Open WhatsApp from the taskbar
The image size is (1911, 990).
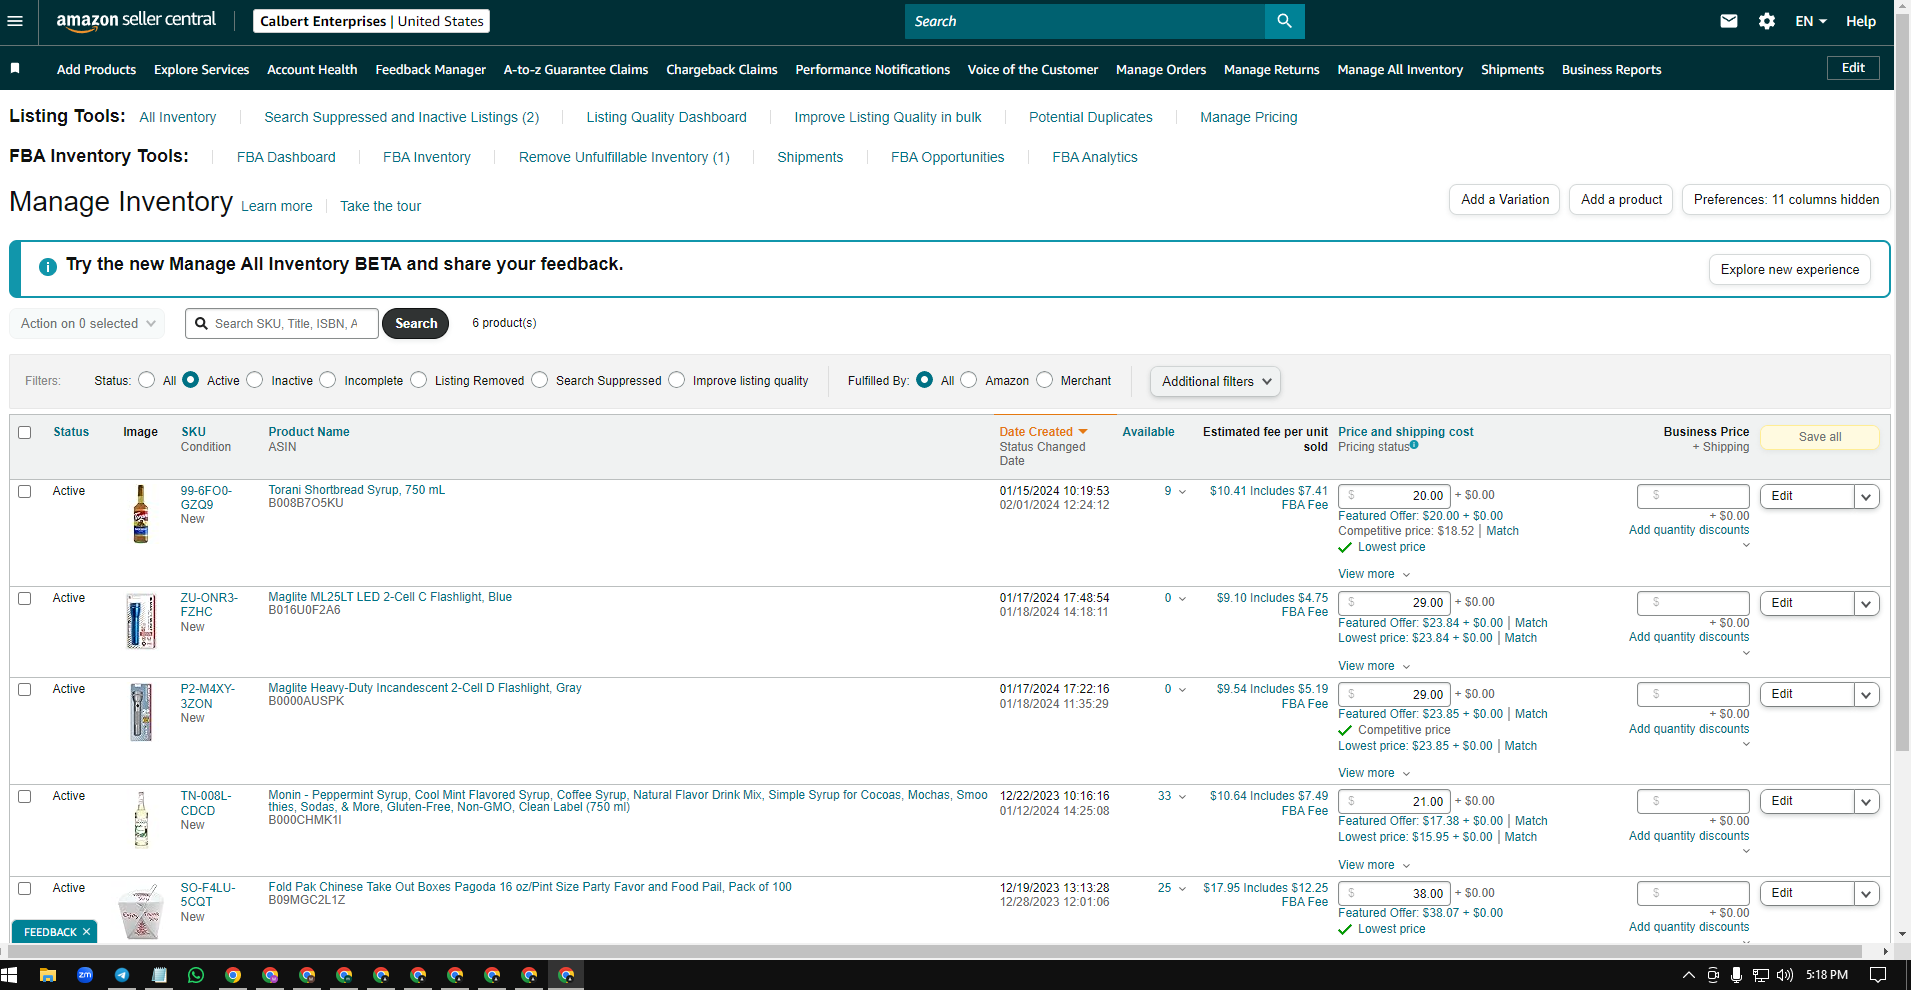click(x=196, y=975)
